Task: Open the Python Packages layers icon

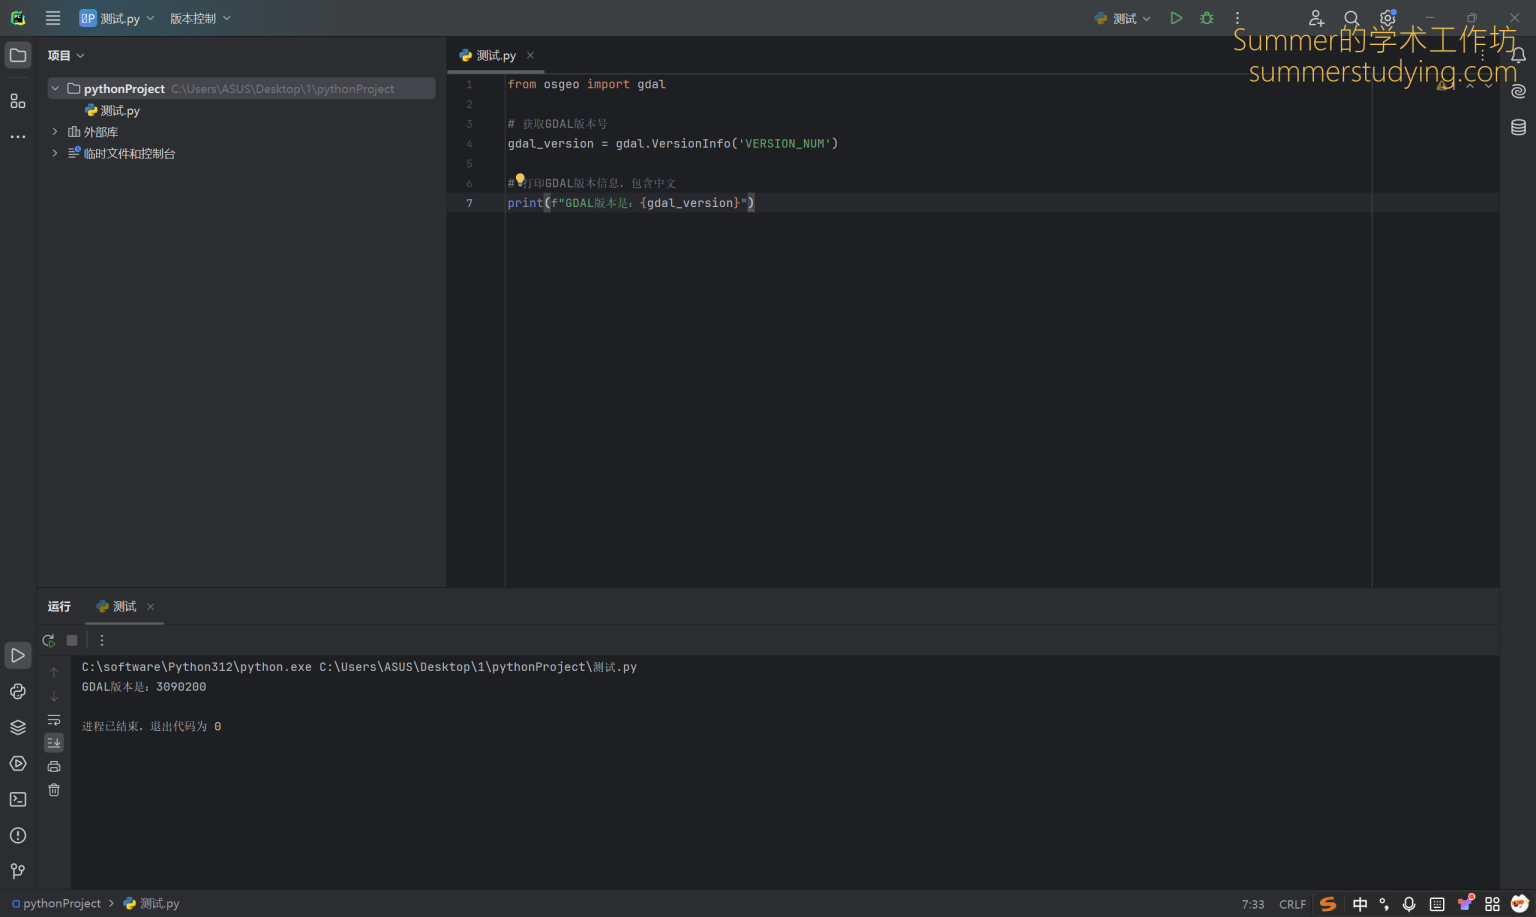Action: [x=18, y=727]
